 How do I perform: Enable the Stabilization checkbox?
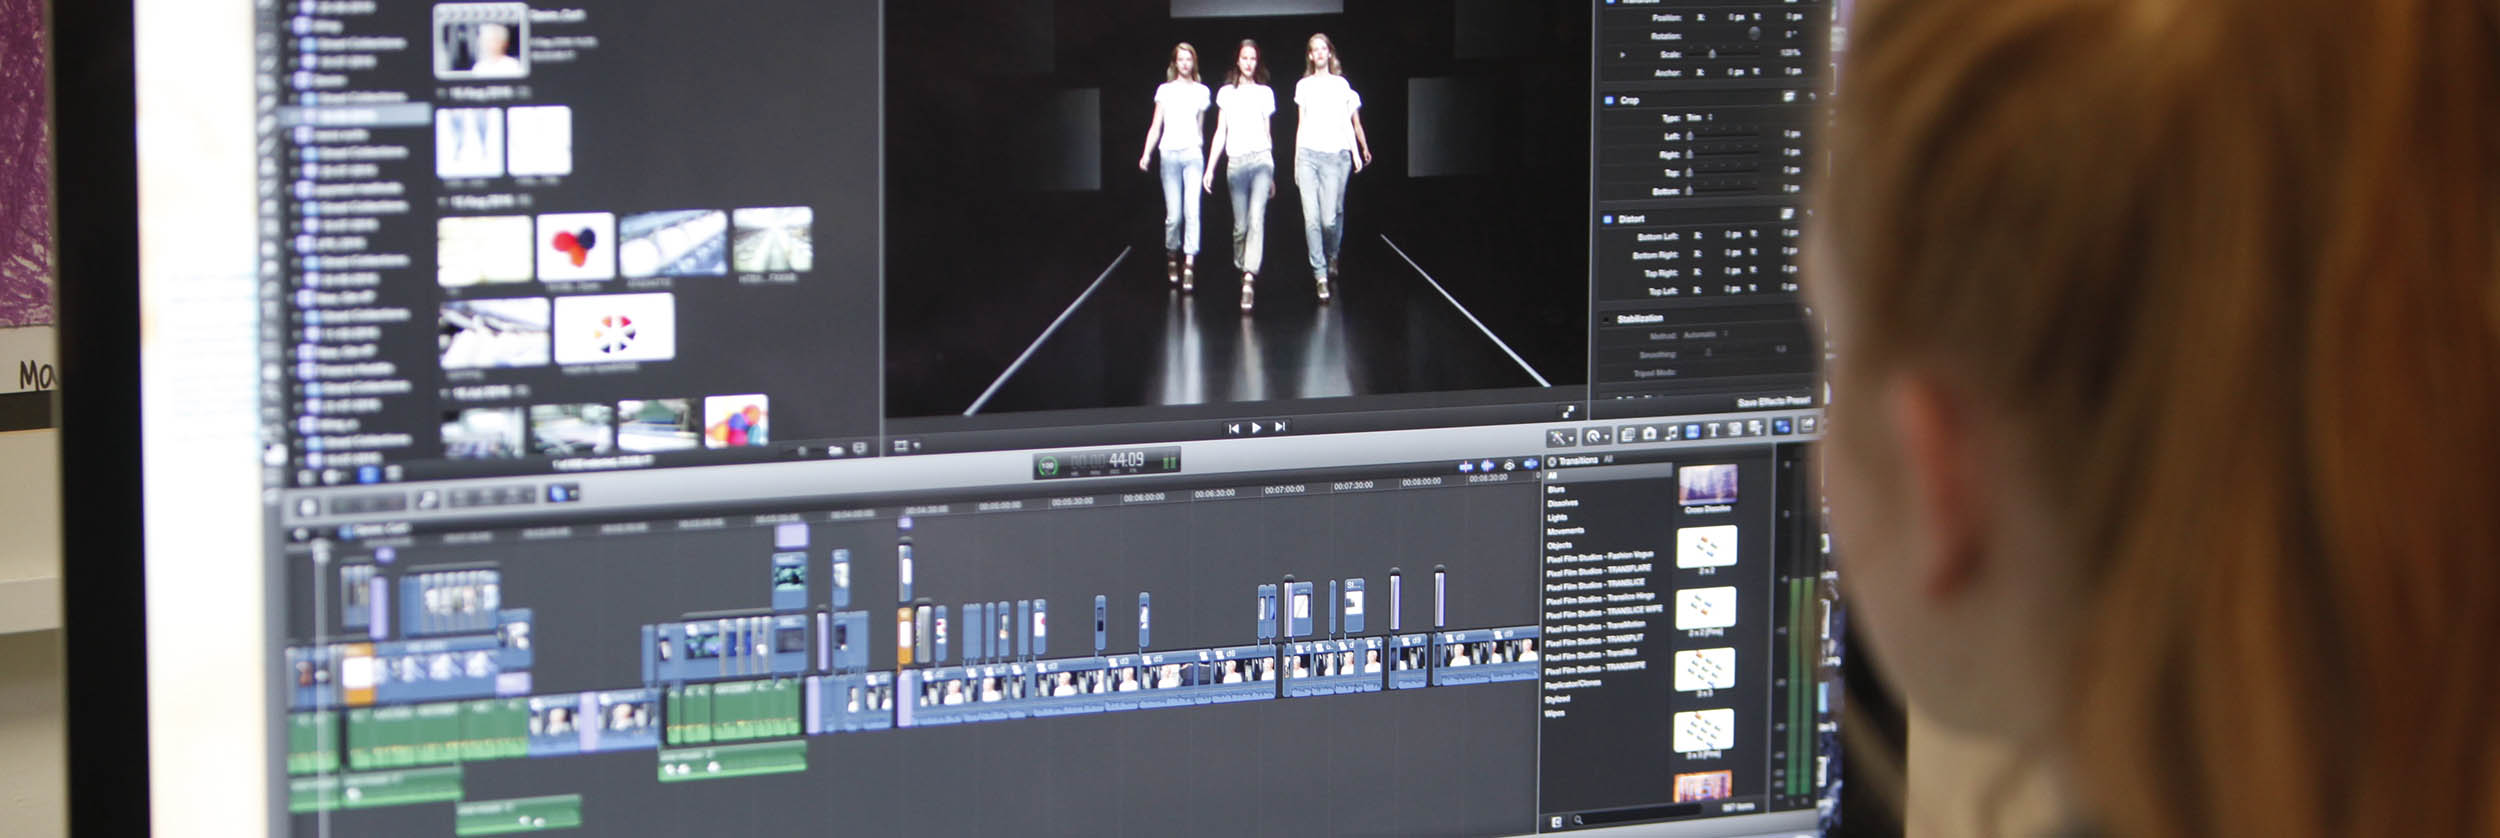tap(1608, 319)
